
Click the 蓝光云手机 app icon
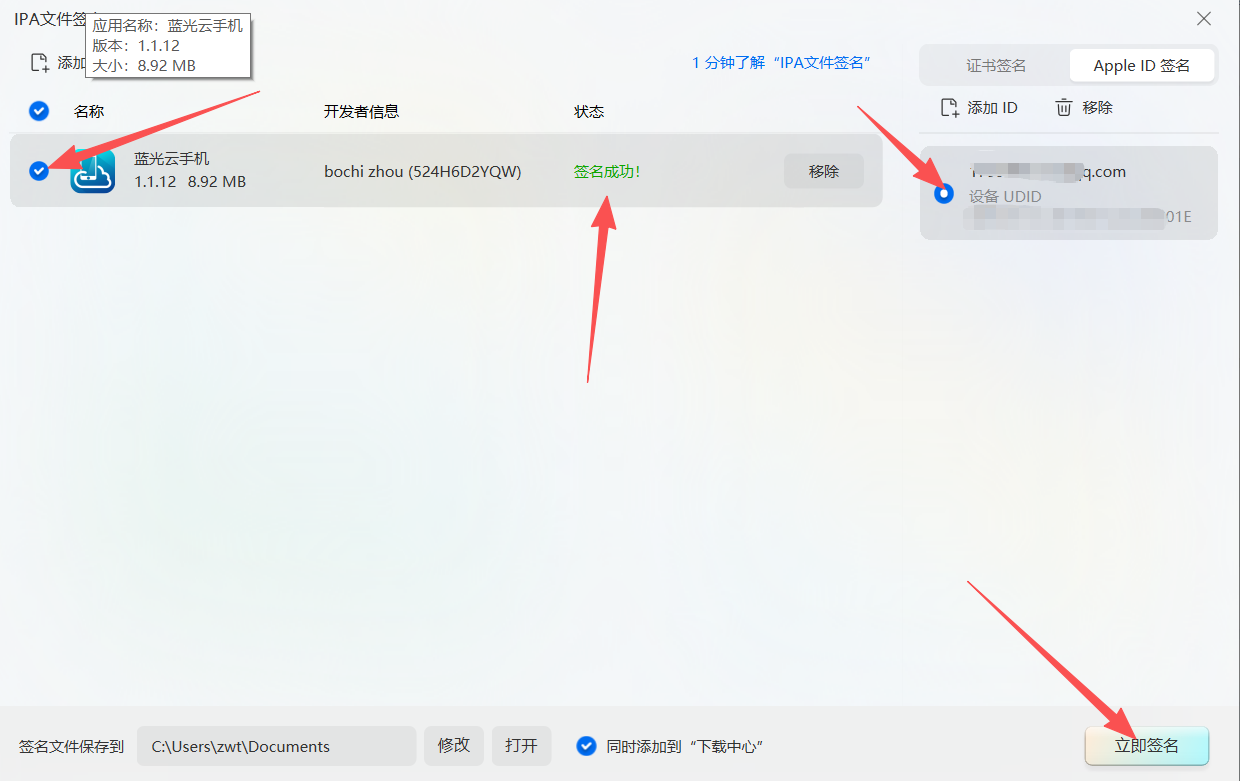[x=92, y=171]
